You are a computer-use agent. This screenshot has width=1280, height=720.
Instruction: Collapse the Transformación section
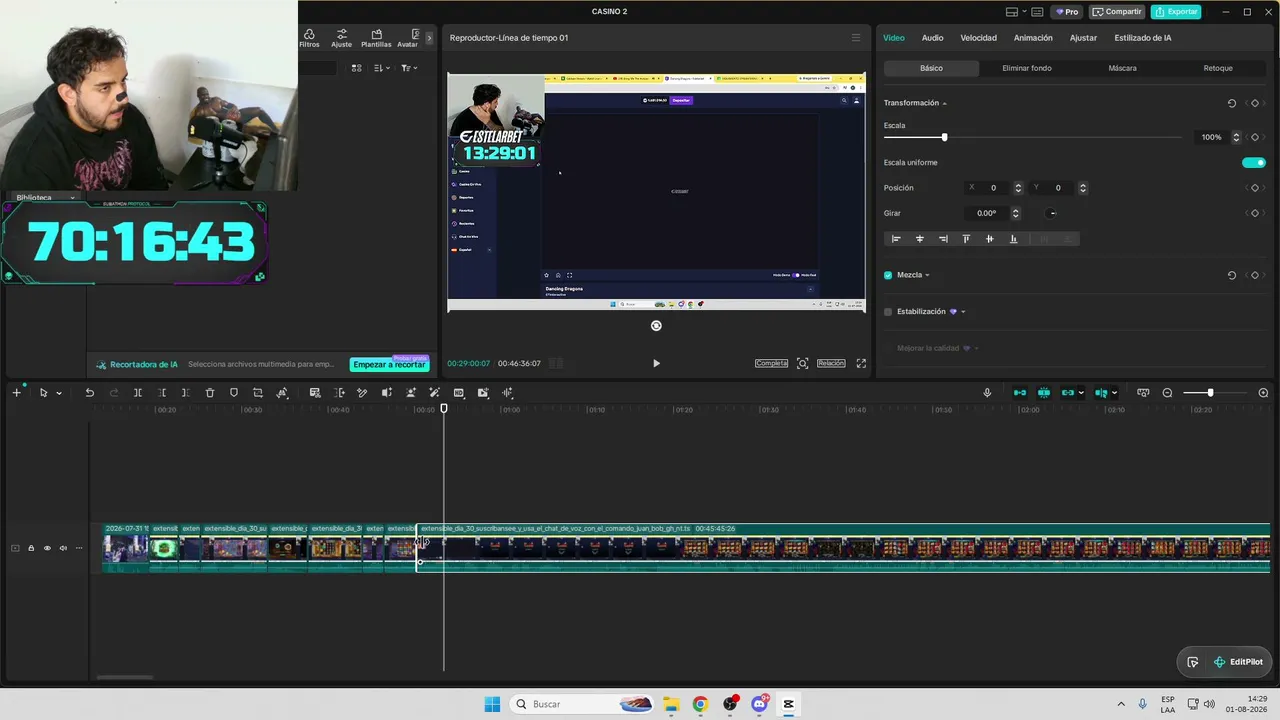coord(944,103)
